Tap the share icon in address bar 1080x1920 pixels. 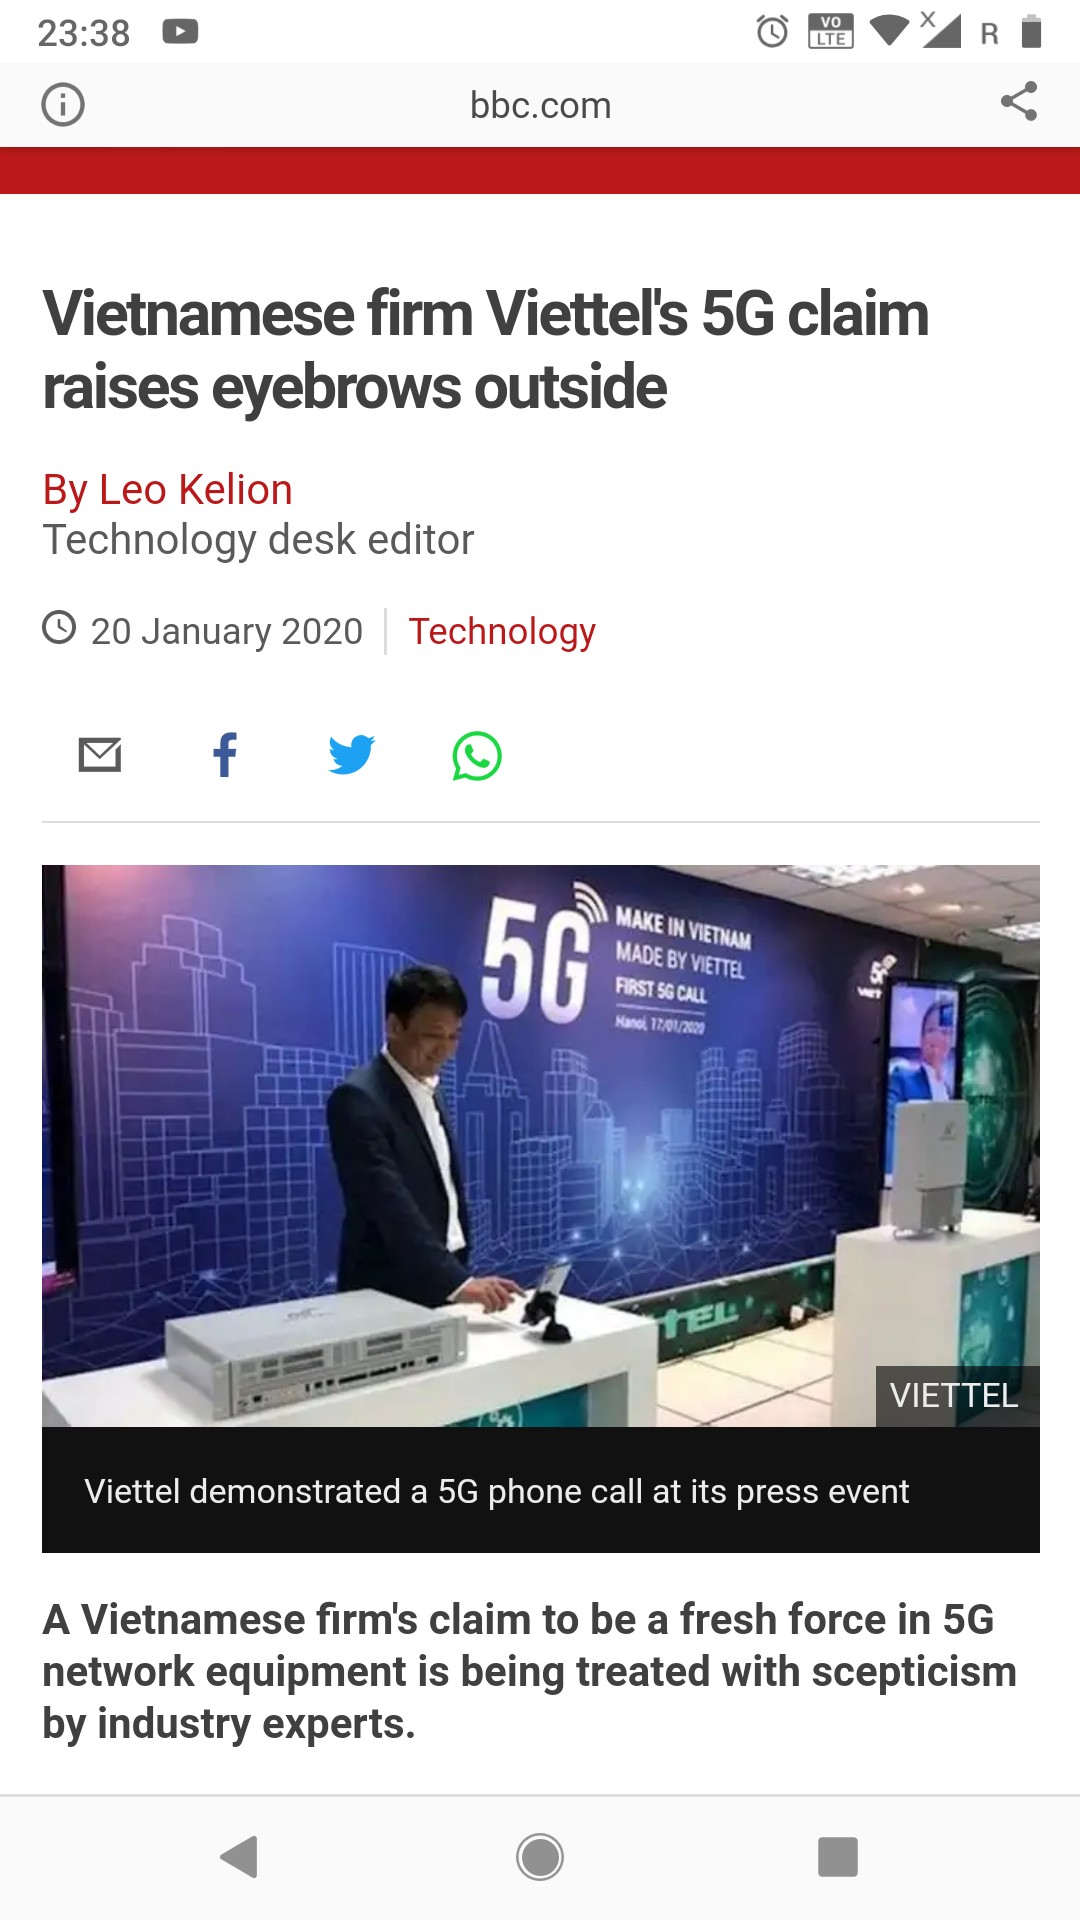pos(1019,102)
